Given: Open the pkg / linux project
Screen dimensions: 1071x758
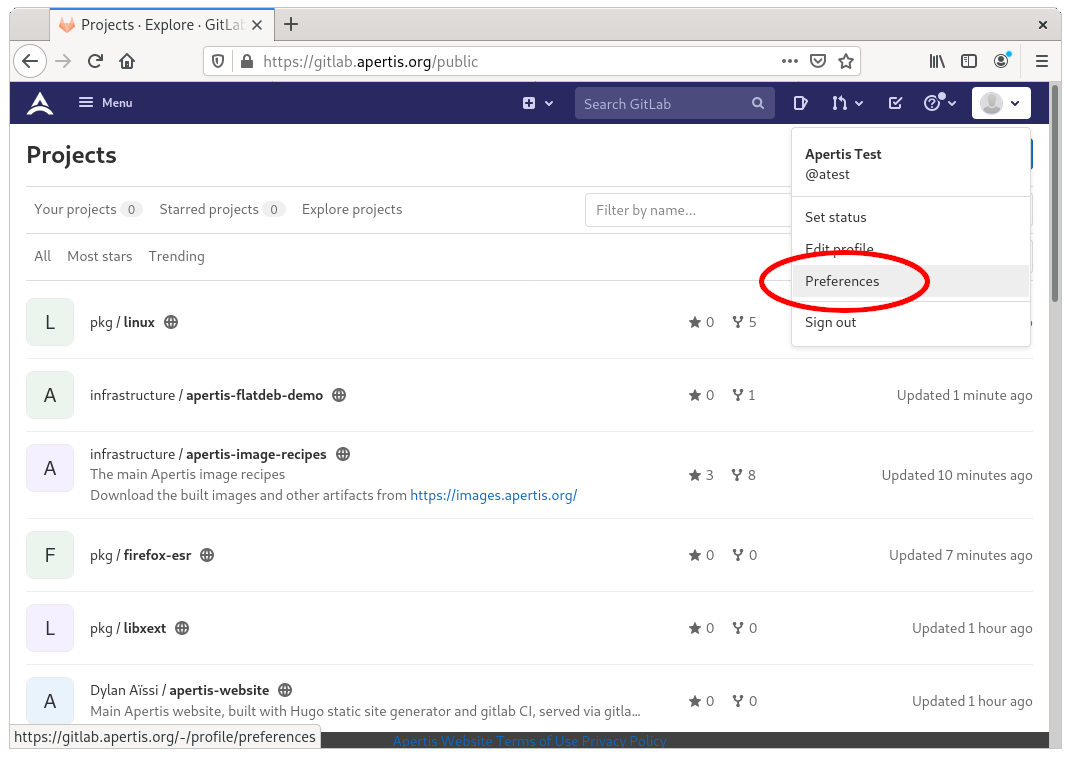Looking at the screenshot, I should [122, 322].
